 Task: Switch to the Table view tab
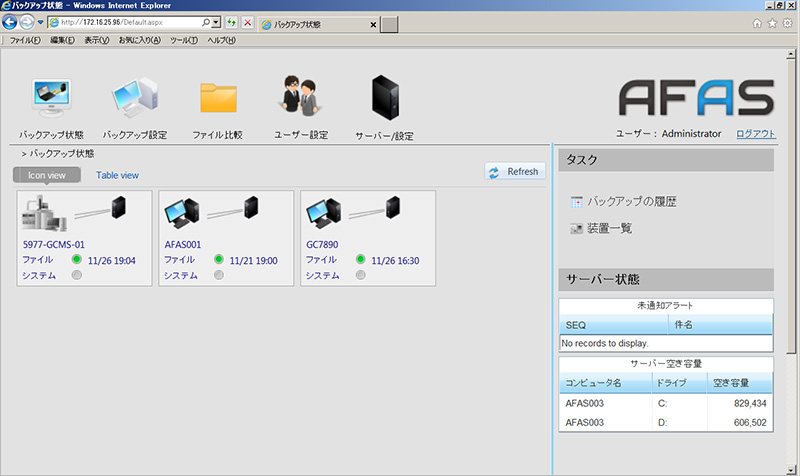pos(117,175)
